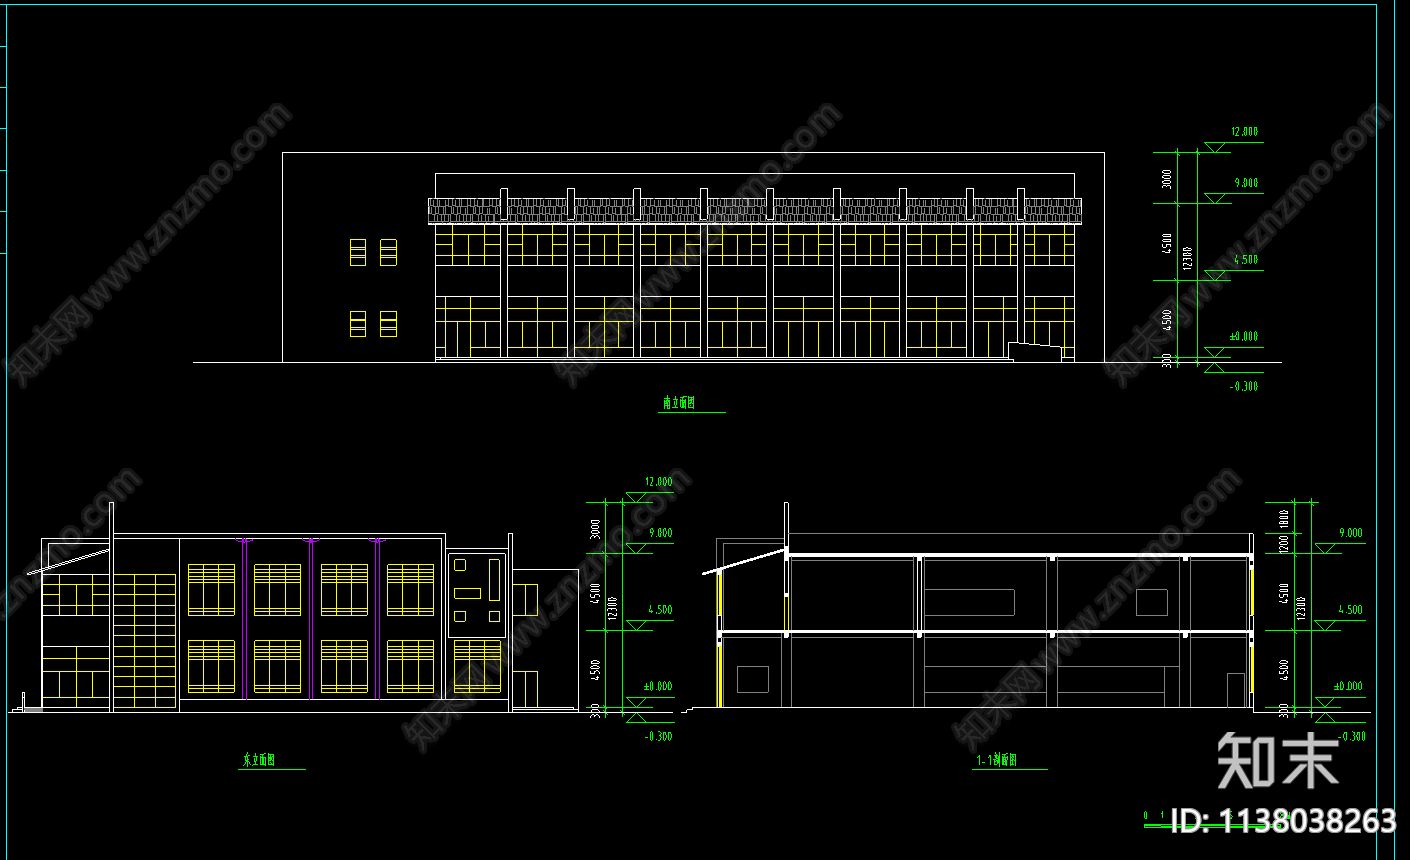Screen dimensions: 1410x860
Task: Click the 9.000 elevation label in section 1-1
Action: coord(1350,533)
